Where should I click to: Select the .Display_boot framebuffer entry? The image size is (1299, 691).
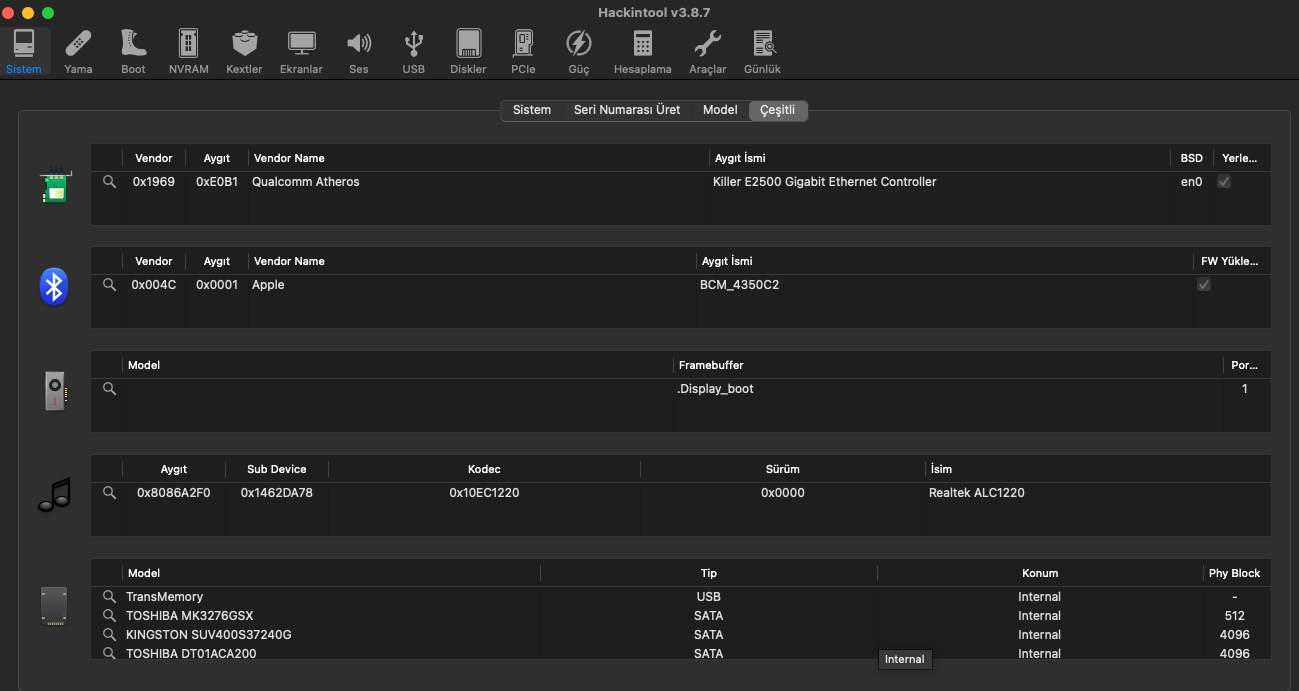click(716, 389)
